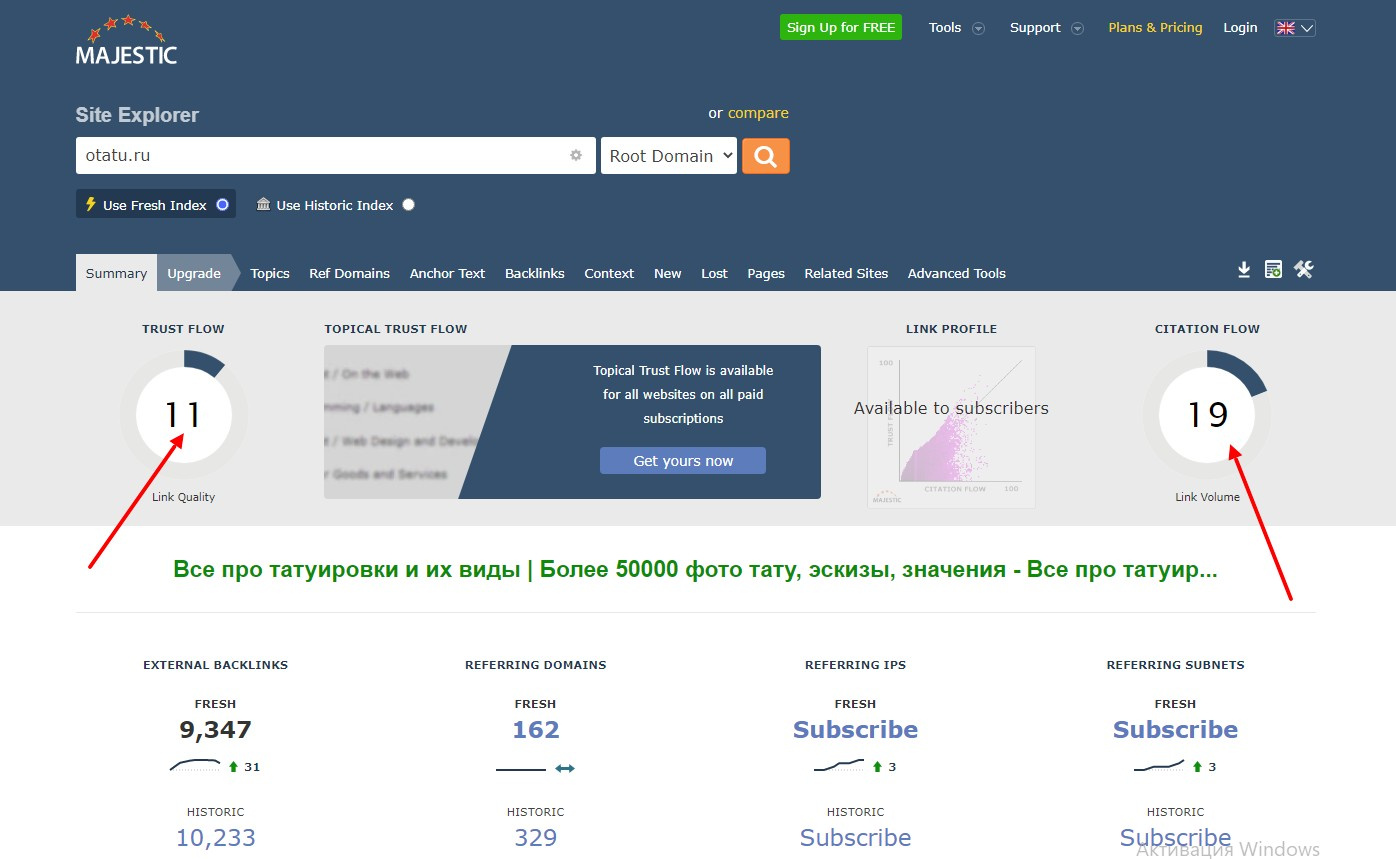
Task: Open the Related Sites tab
Action: (x=846, y=273)
